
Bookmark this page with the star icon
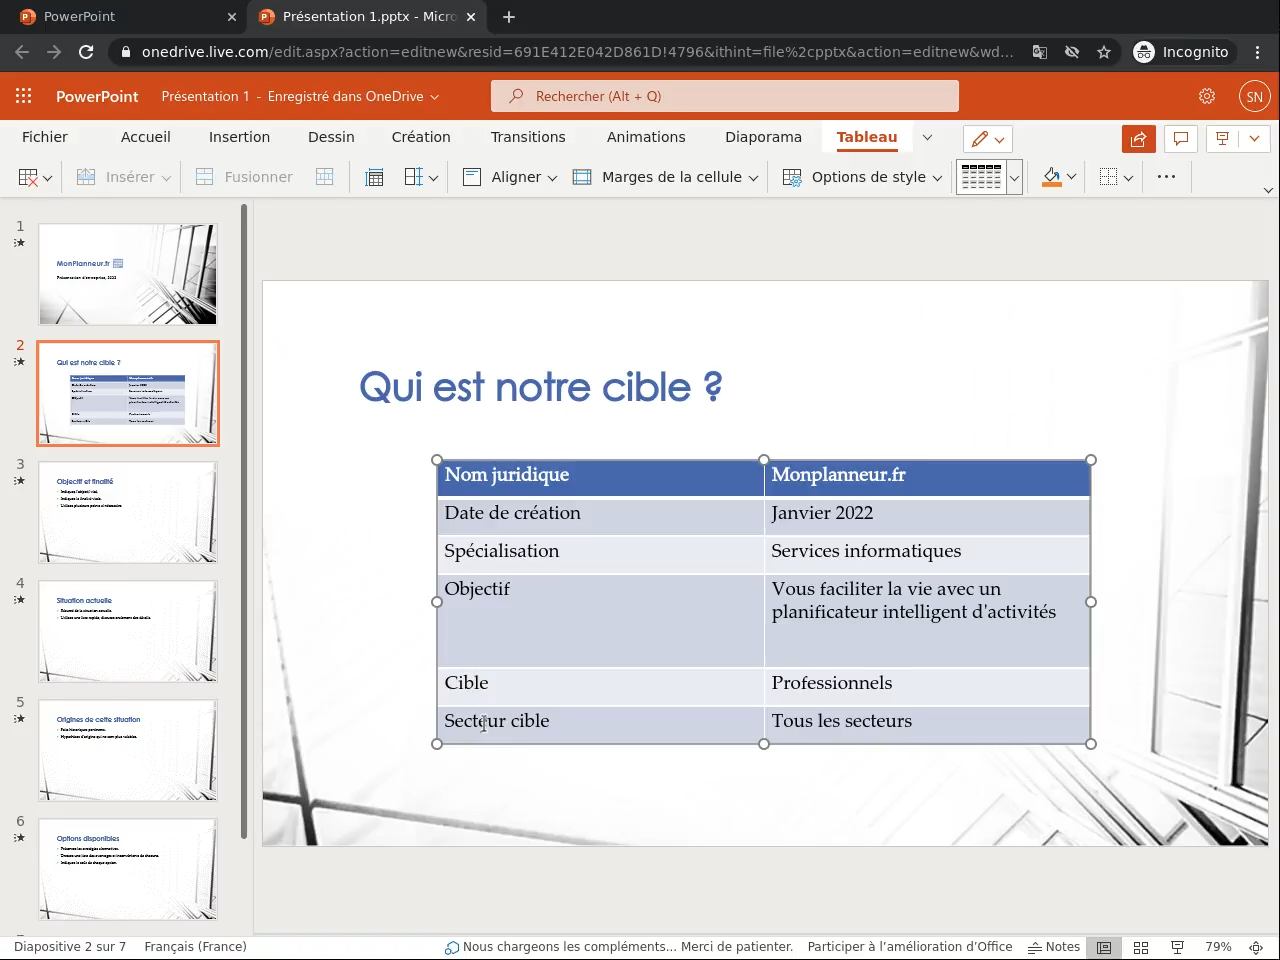[1104, 52]
